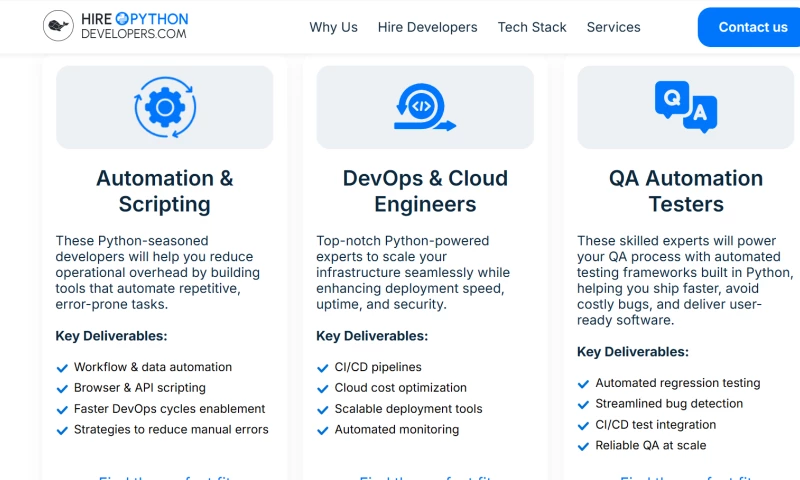
Task: Click checkmark beside Strategies to reduce manual errors
Action: [x=62, y=431]
